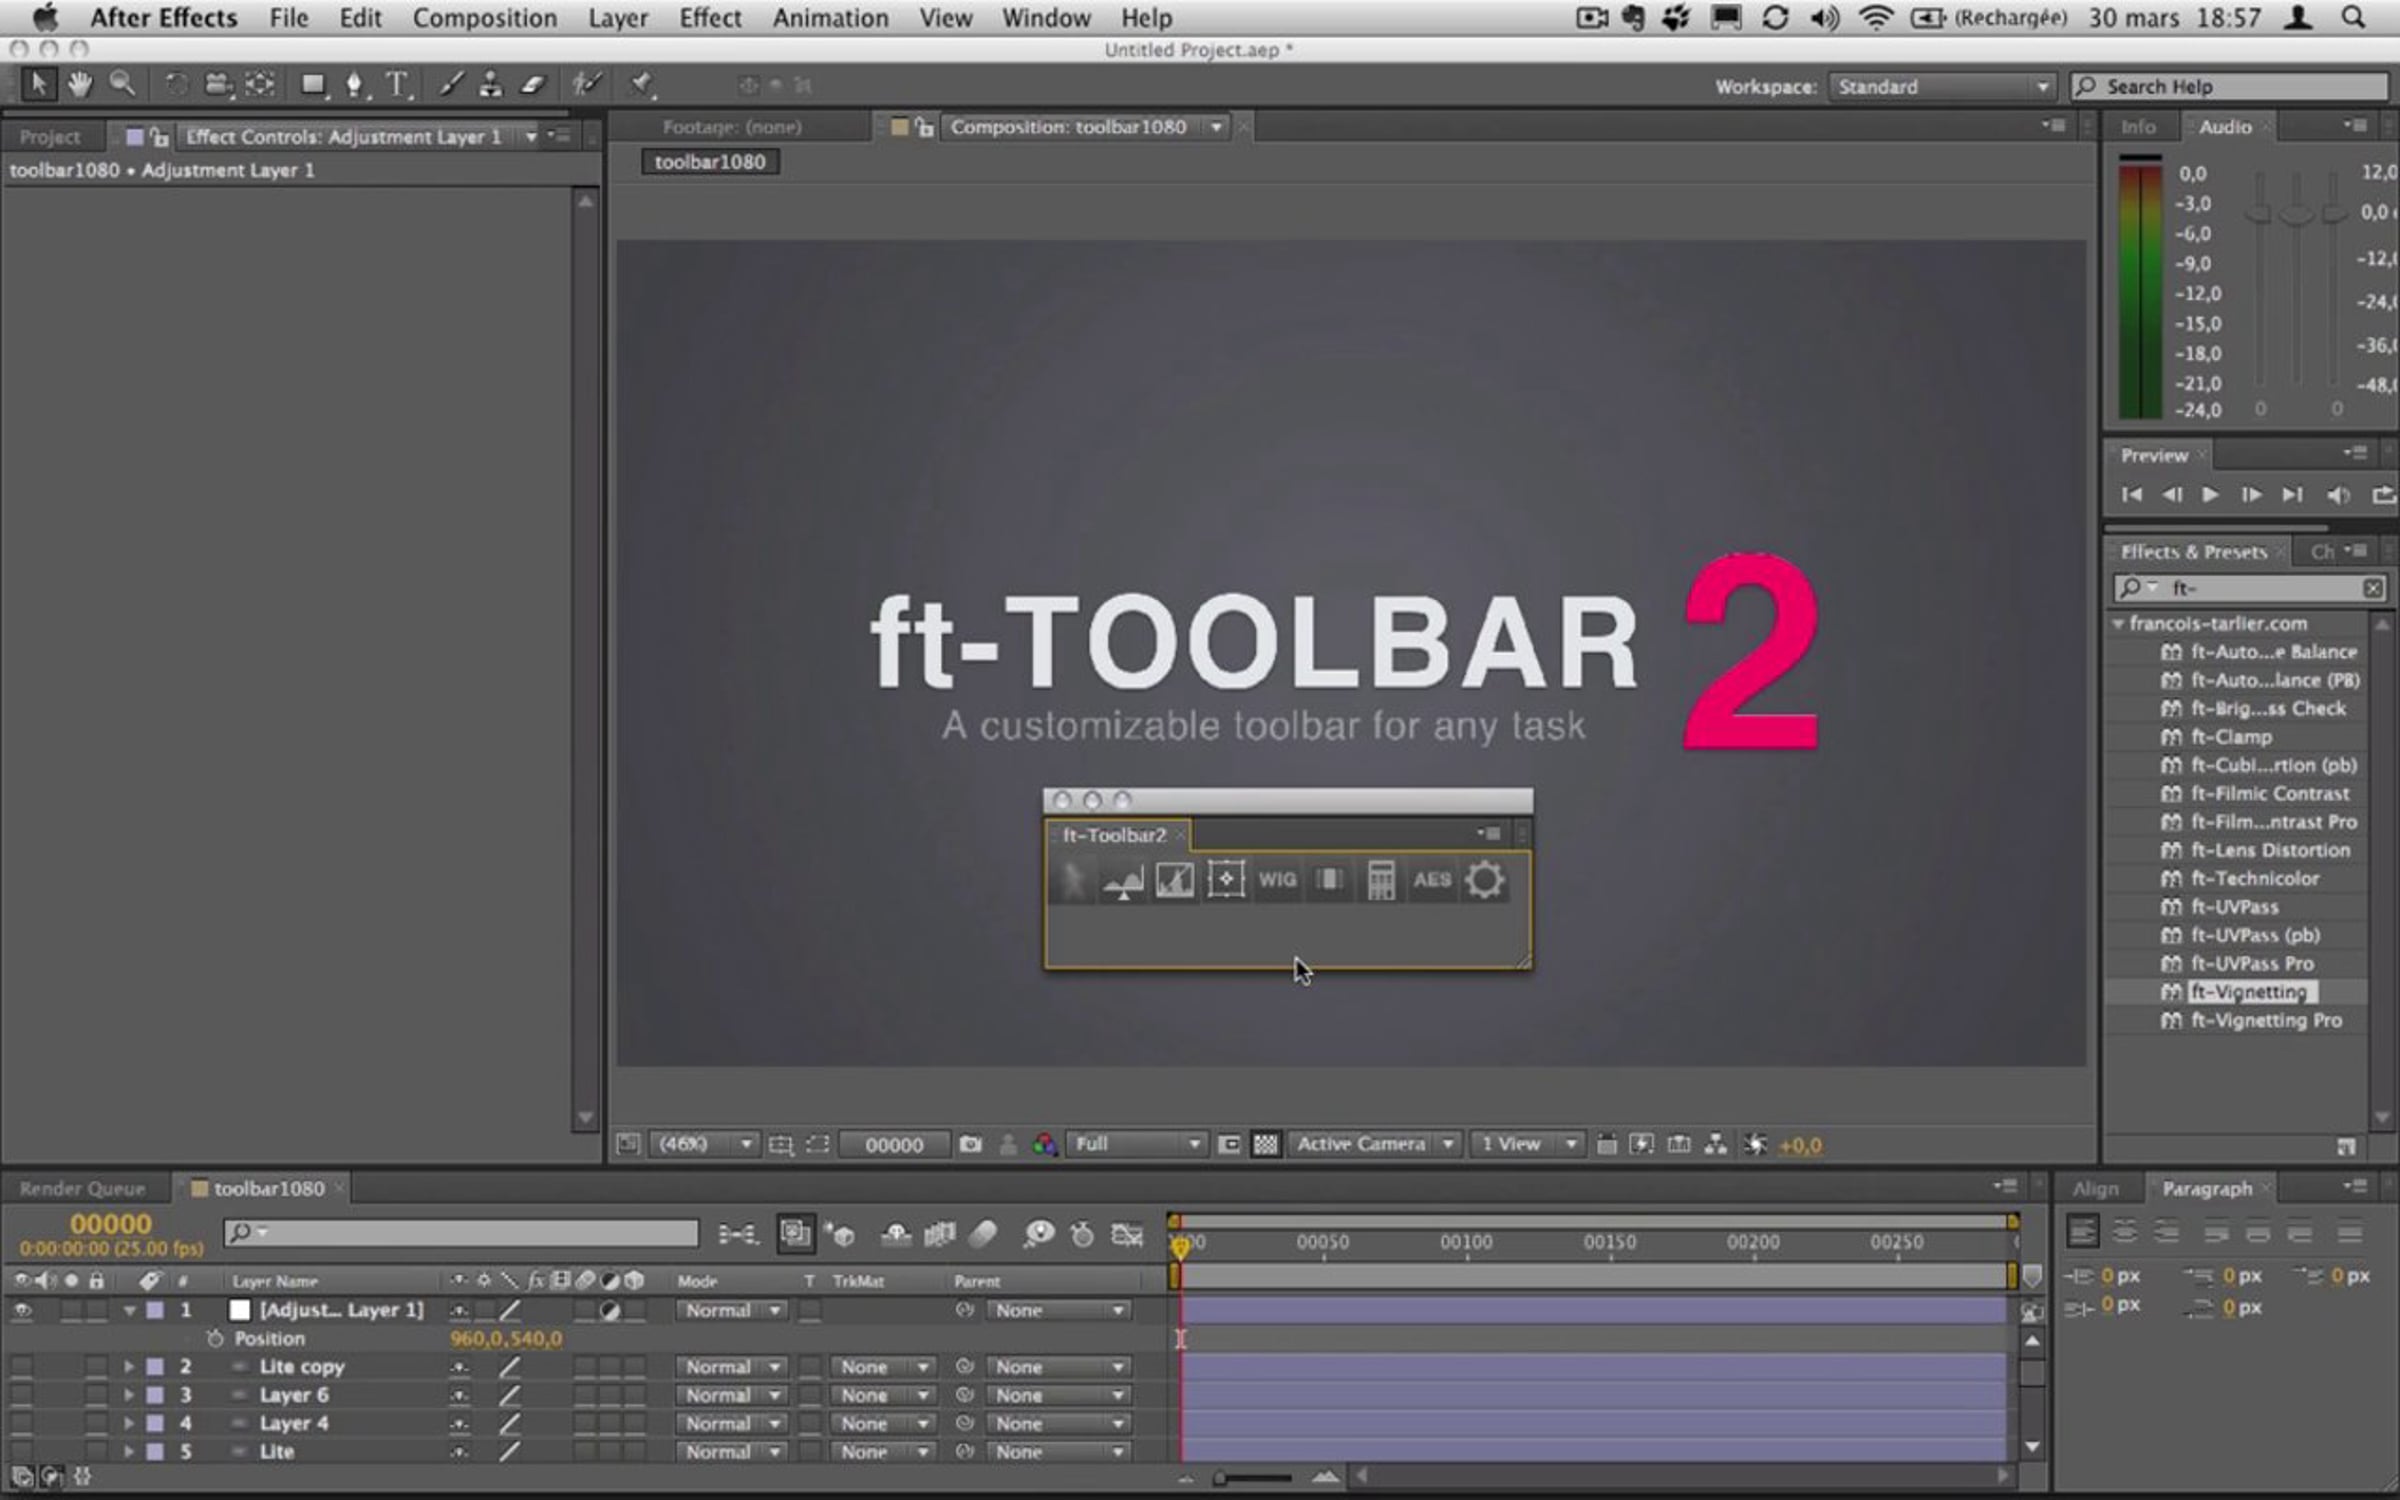
Task: Click the Take Snapshot camera icon
Action: [970, 1144]
